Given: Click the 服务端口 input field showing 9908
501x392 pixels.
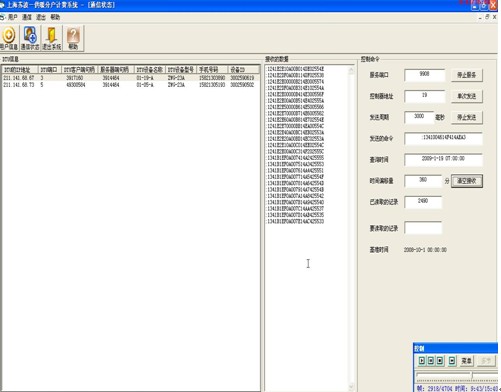Looking at the screenshot, I should 424,75.
